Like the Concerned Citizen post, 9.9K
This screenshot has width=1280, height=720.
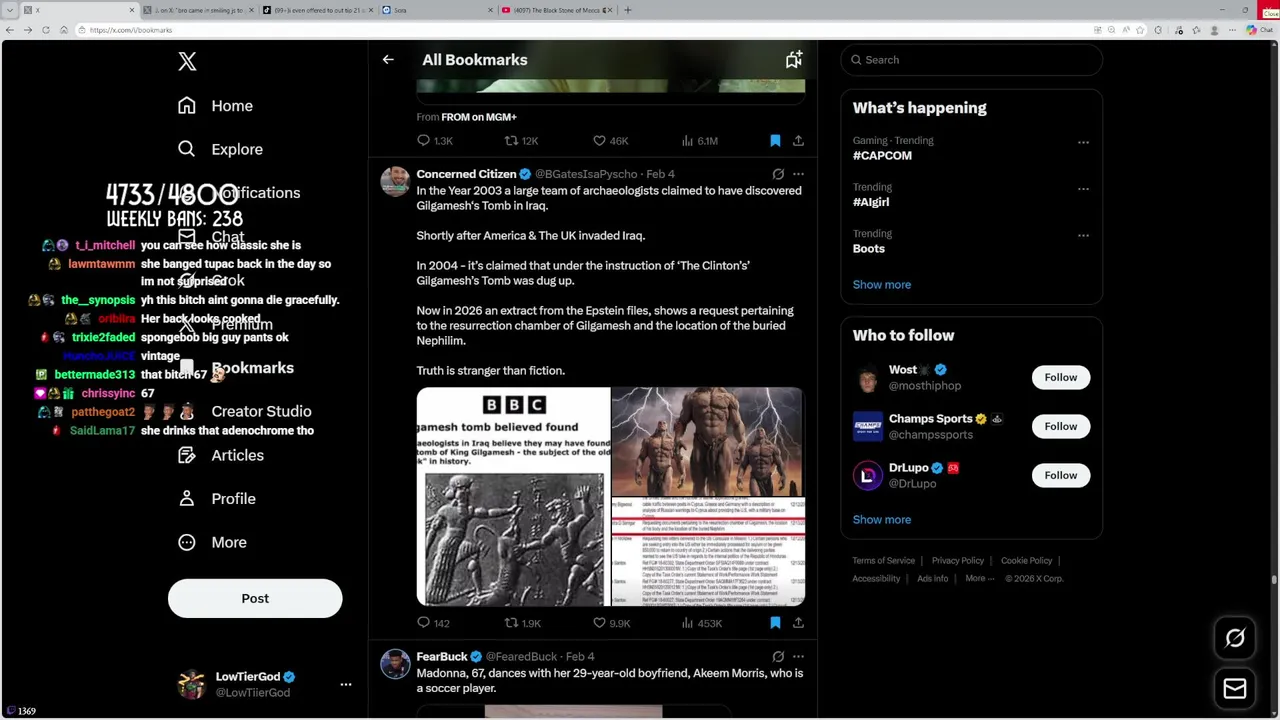(611, 623)
